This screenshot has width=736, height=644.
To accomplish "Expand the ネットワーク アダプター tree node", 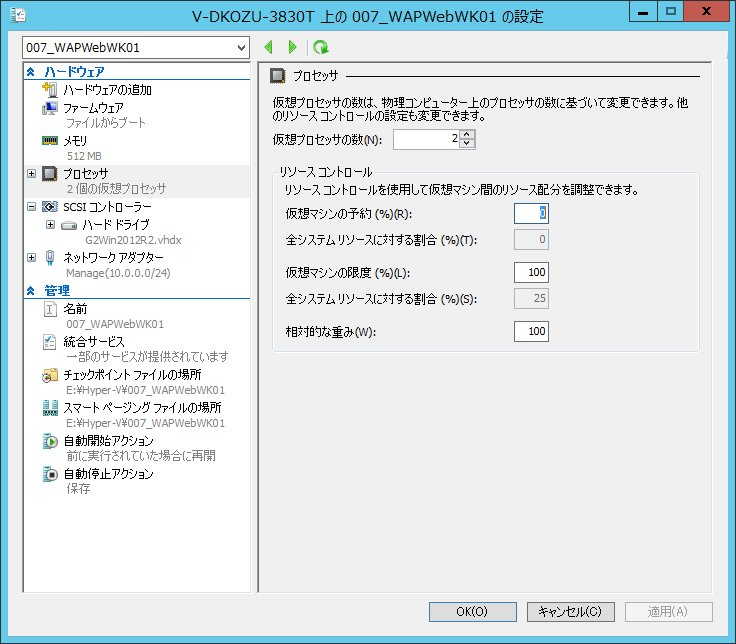I will (x=31, y=257).
